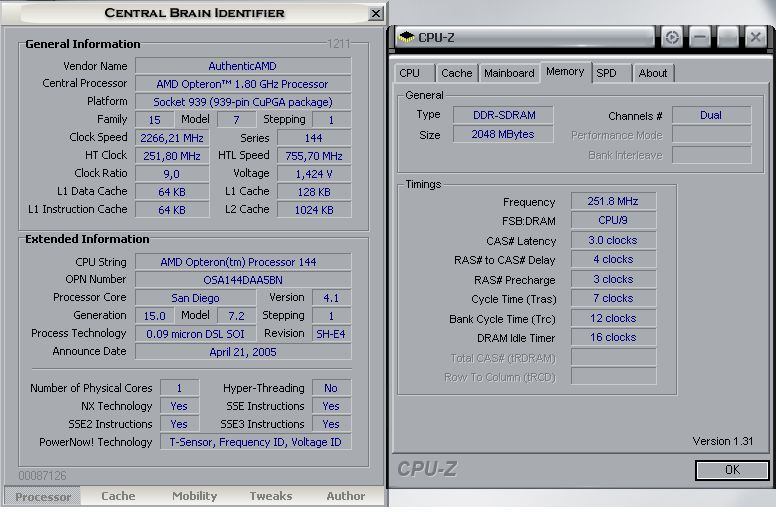Click the CPU String field value
The height and width of the screenshot is (512, 776).
243,262
